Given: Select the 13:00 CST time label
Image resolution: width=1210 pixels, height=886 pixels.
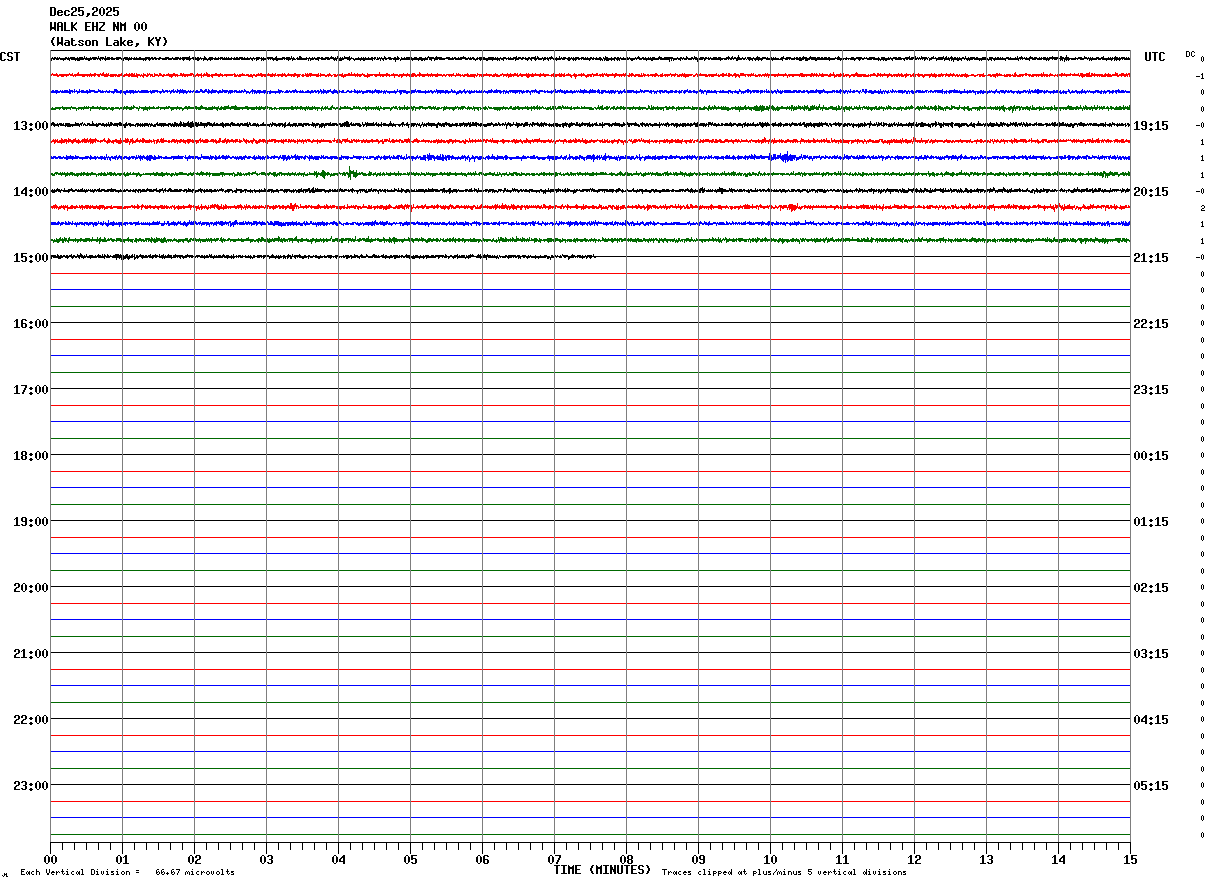Looking at the screenshot, I should [31, 126].
